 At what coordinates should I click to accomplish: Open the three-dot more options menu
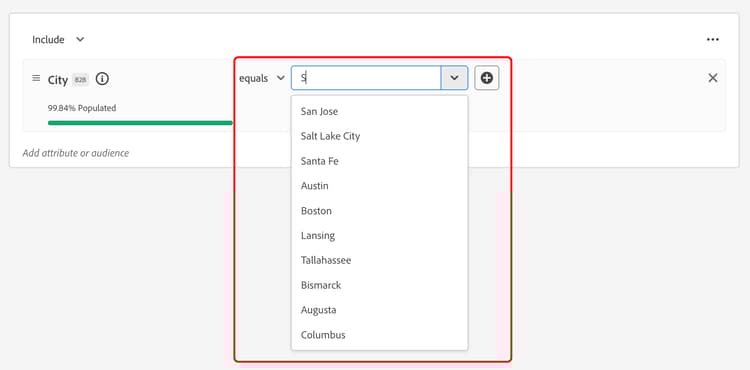(713, 39)
